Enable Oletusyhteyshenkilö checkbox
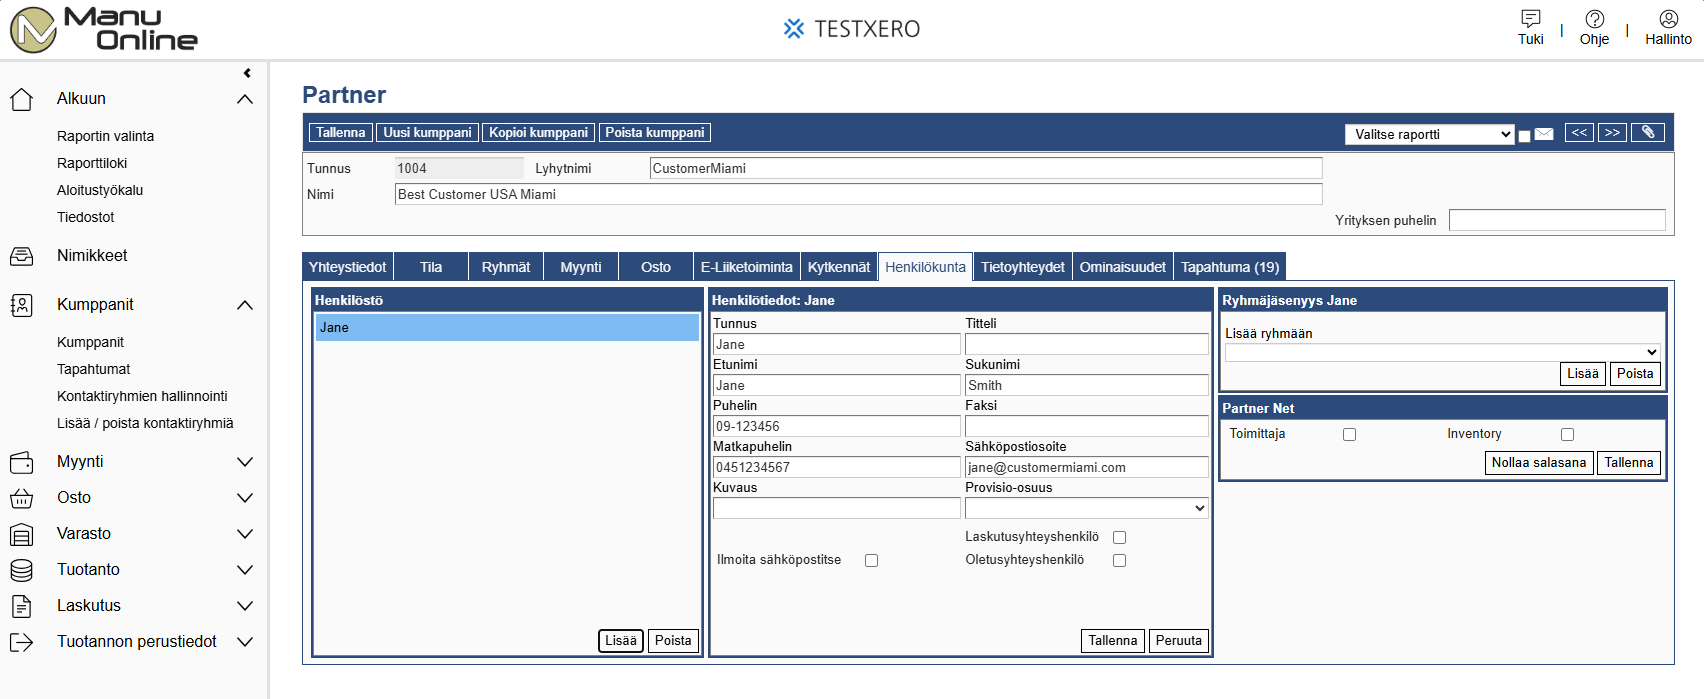The height and width of the screenshot is (699, 1704). (x=1119, y=561)
